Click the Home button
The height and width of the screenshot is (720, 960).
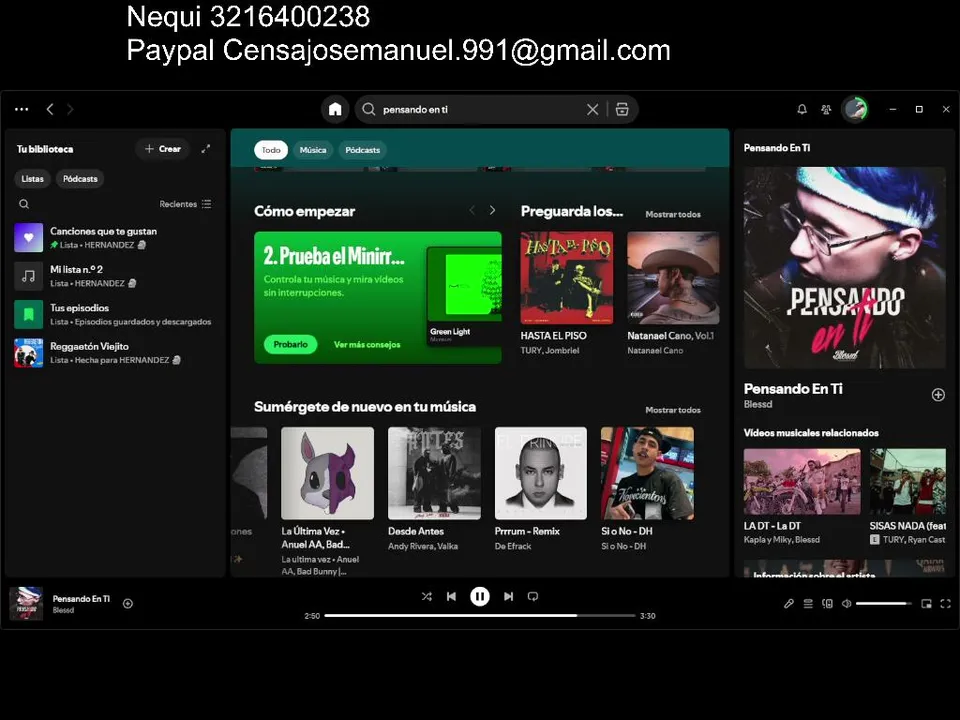pyautogui.click(x=335, y=109)
